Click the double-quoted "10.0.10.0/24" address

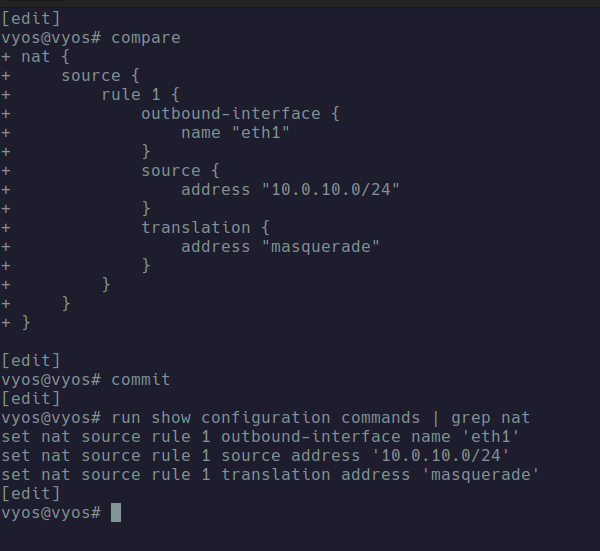pos(331,190)
